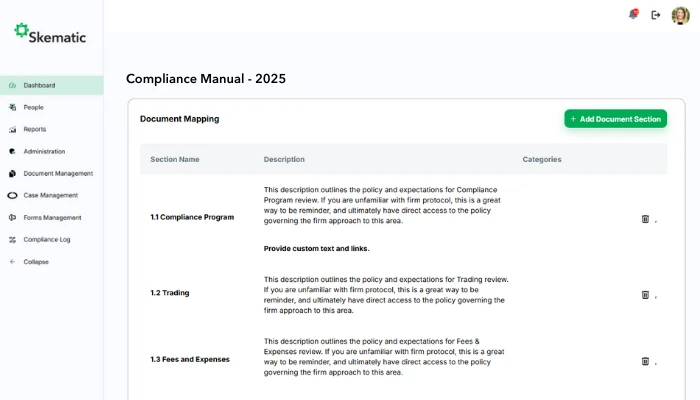The image size is (700, 400).
Task: Click the Categories column header
Action: point(541,159)
